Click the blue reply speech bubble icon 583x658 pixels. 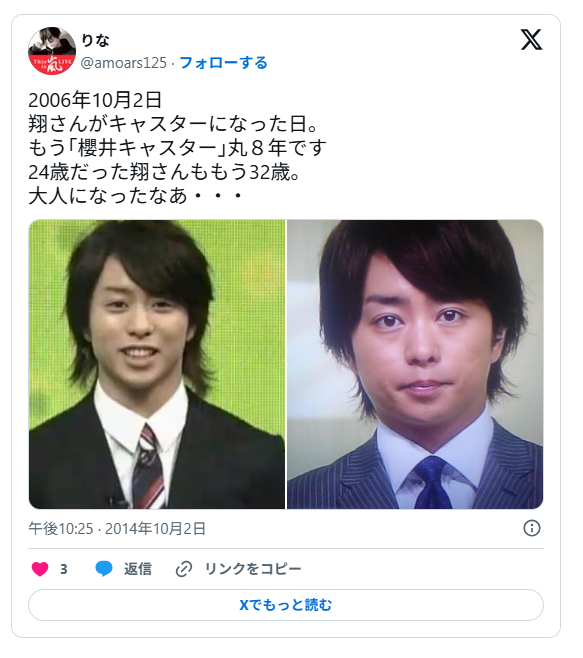[104, 569]
